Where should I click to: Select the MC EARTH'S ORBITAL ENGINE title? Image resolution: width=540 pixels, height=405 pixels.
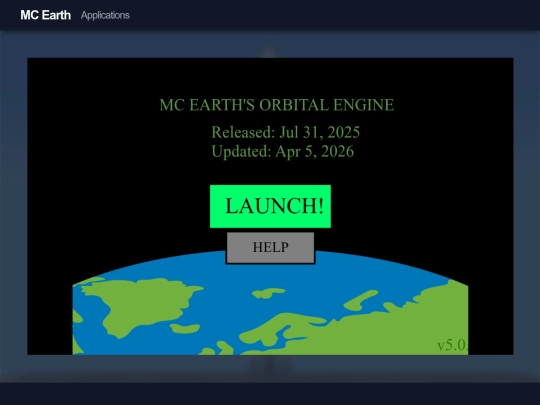(x=277, y=105)
